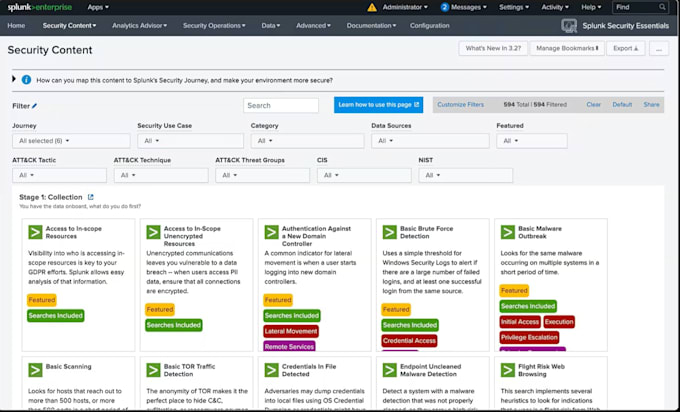Open the Apps menu
Screen dimensions: 680x412
coord(98,7)
